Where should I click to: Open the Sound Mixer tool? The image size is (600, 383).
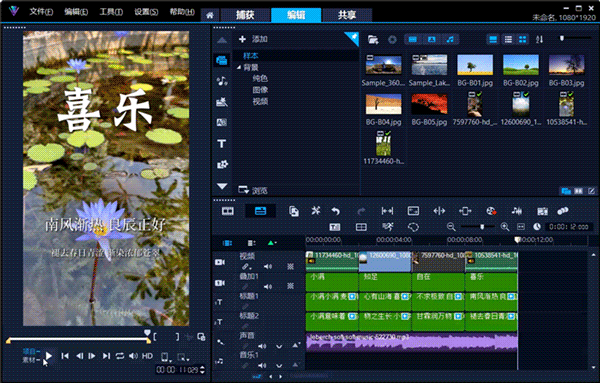tap(517, 211)
